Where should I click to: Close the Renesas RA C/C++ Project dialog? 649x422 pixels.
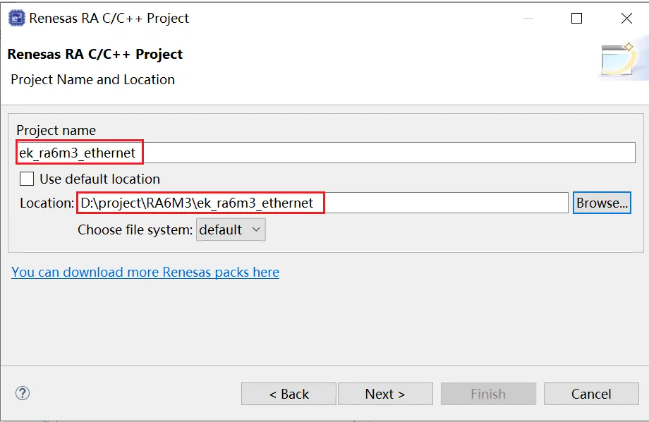tap(625, 18)
